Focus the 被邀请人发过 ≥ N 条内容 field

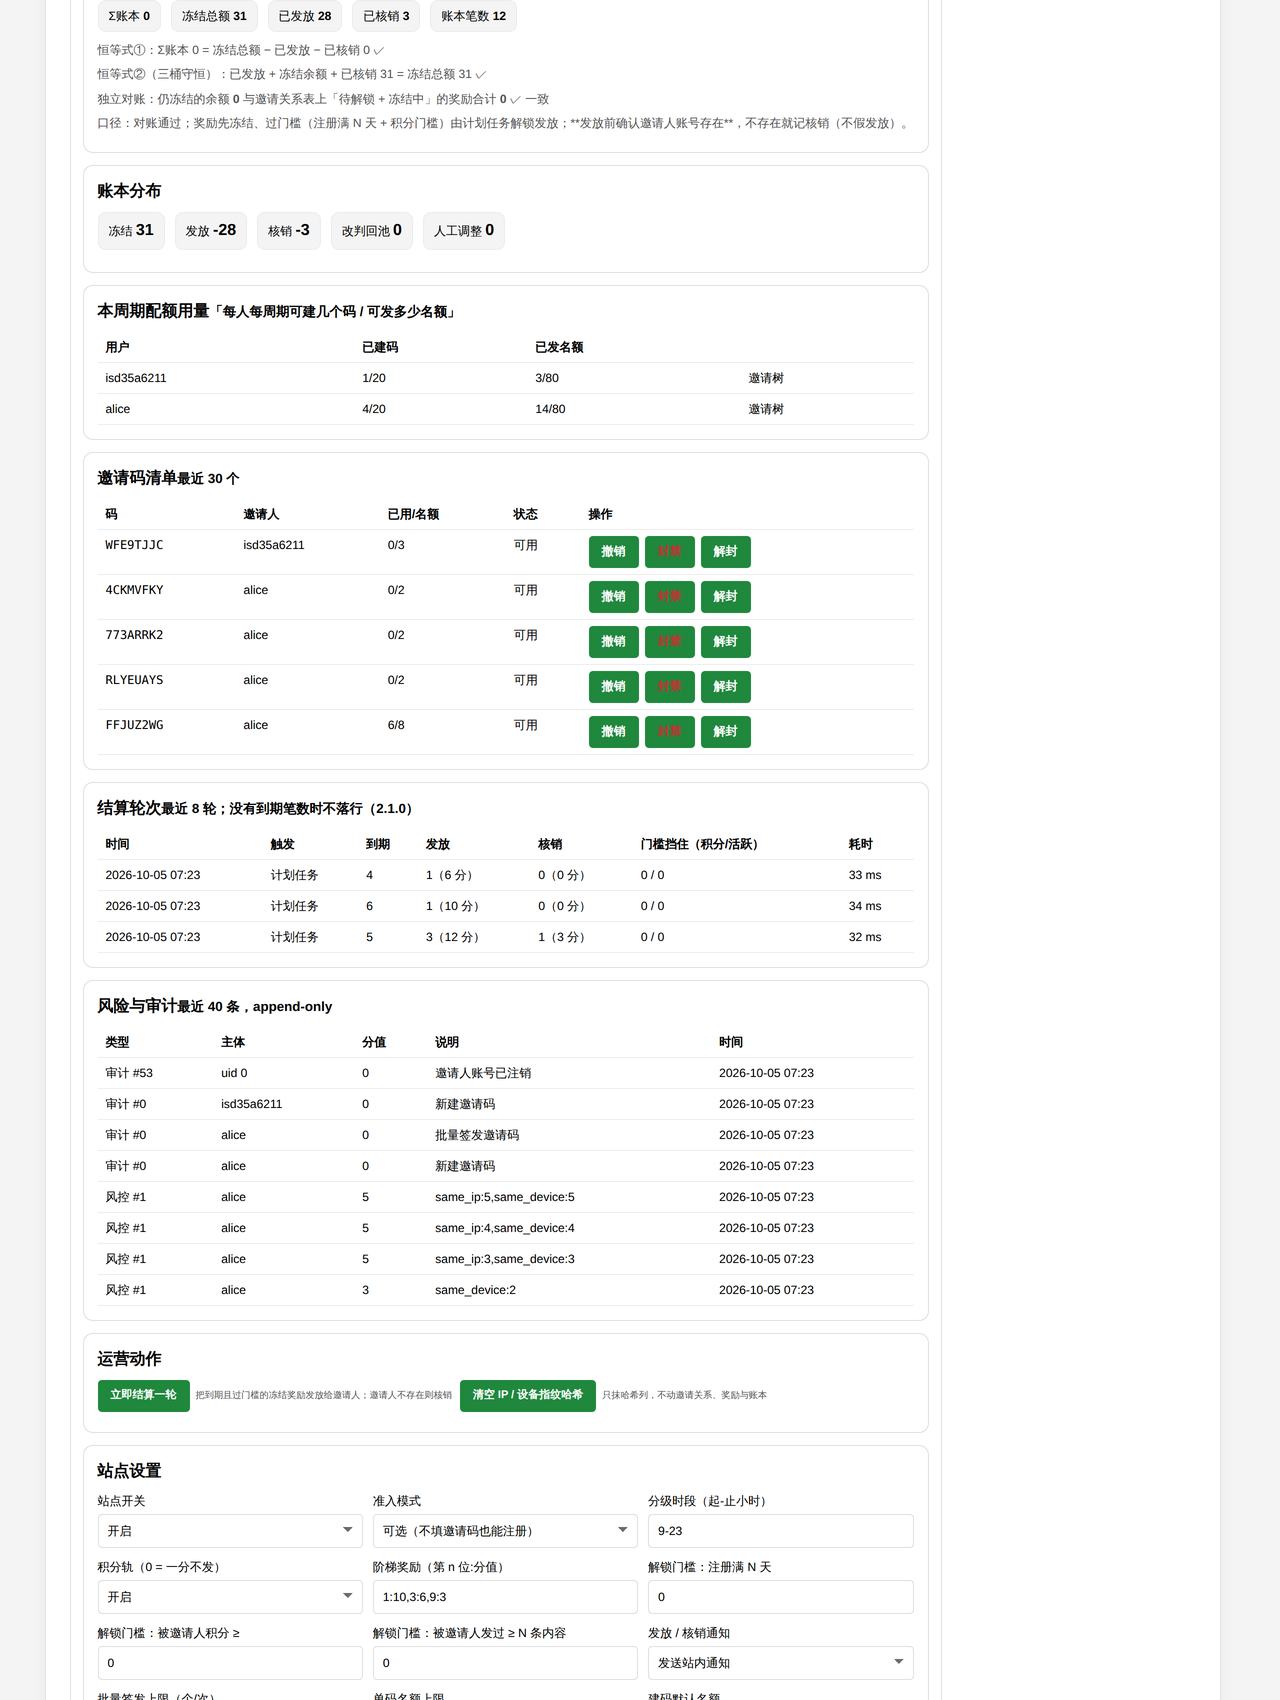[505, 1663]
